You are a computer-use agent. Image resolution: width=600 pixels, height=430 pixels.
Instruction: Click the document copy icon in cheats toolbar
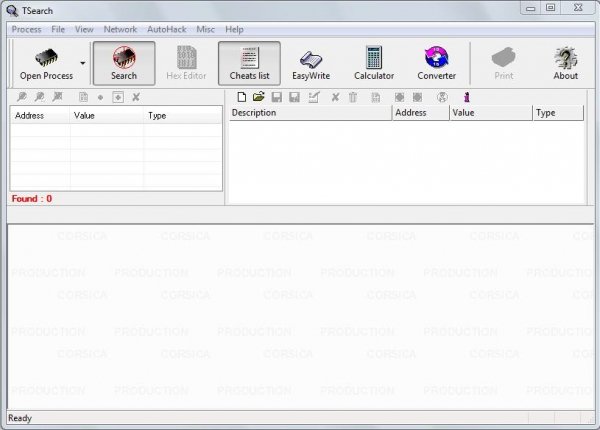click(376, 98)
